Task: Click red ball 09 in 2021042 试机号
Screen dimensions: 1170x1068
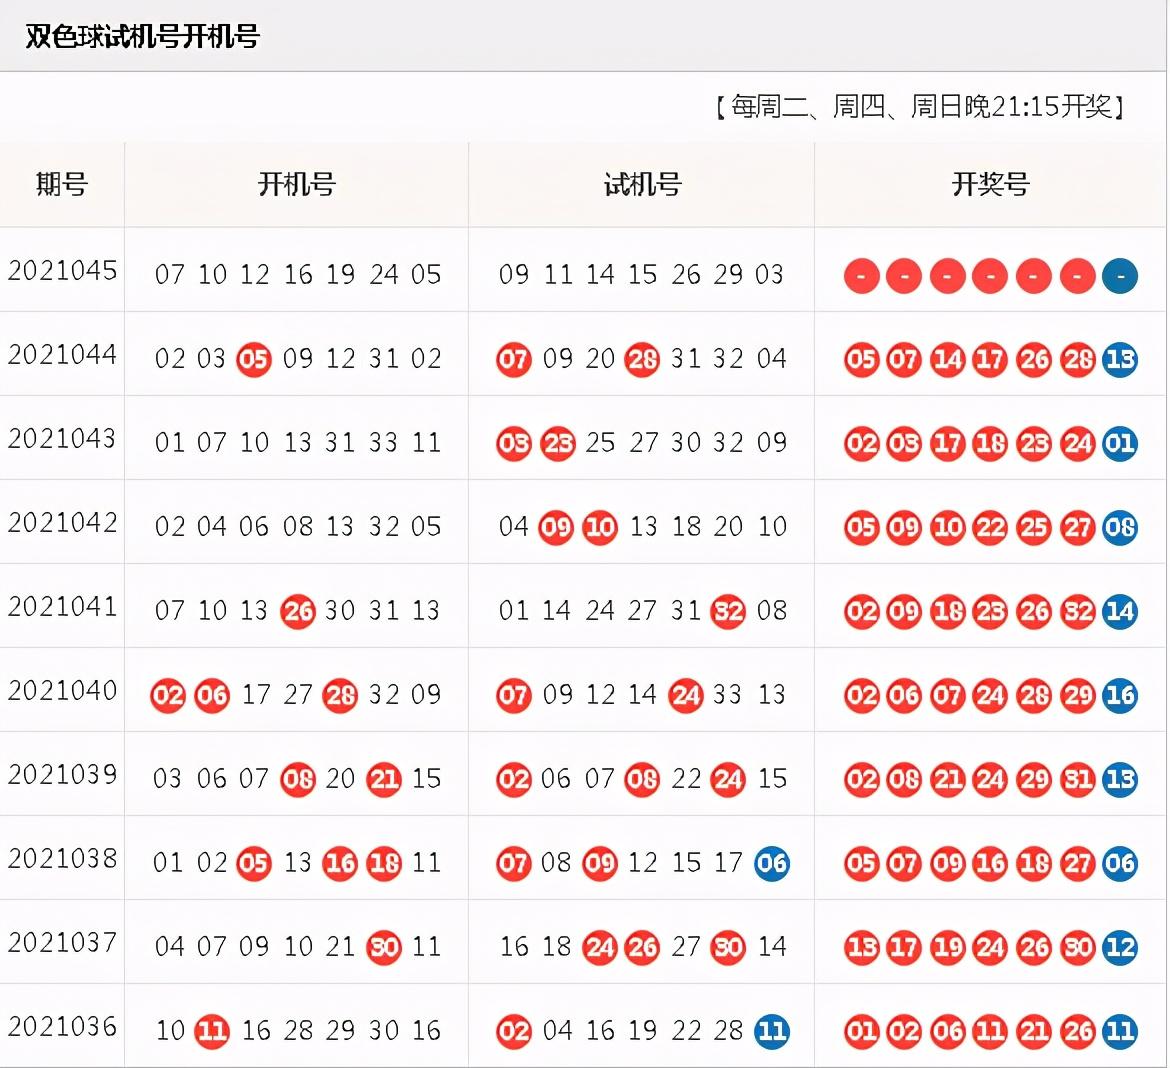Action: [x=556, y=528]
